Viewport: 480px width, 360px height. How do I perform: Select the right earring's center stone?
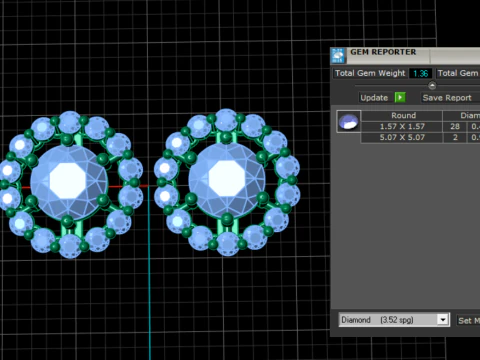pos(227,180)
